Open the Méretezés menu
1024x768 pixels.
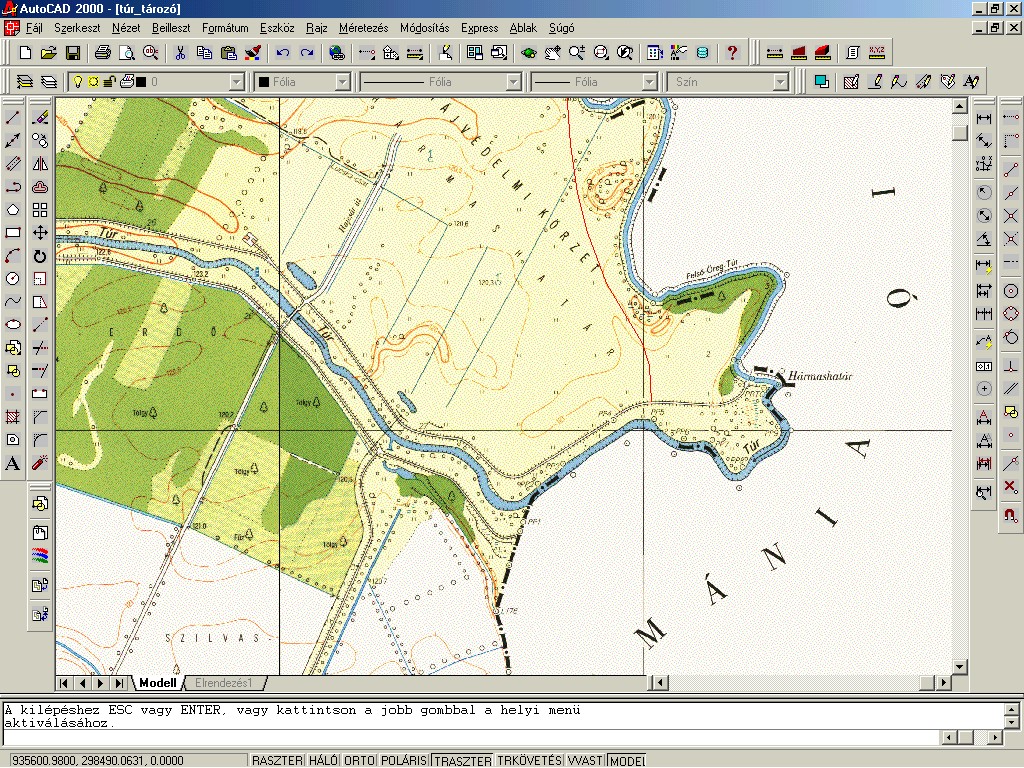click(x=363, y=28)
